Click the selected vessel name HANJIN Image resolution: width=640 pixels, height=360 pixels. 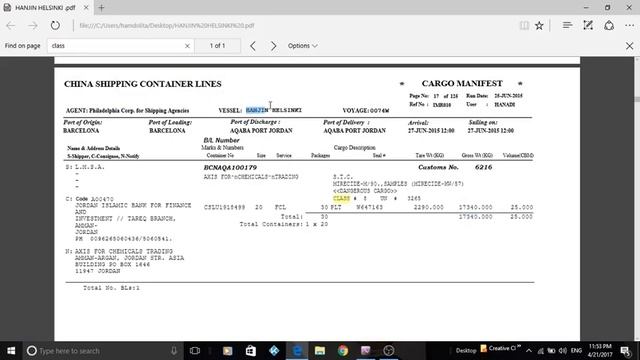pos(257,110)
